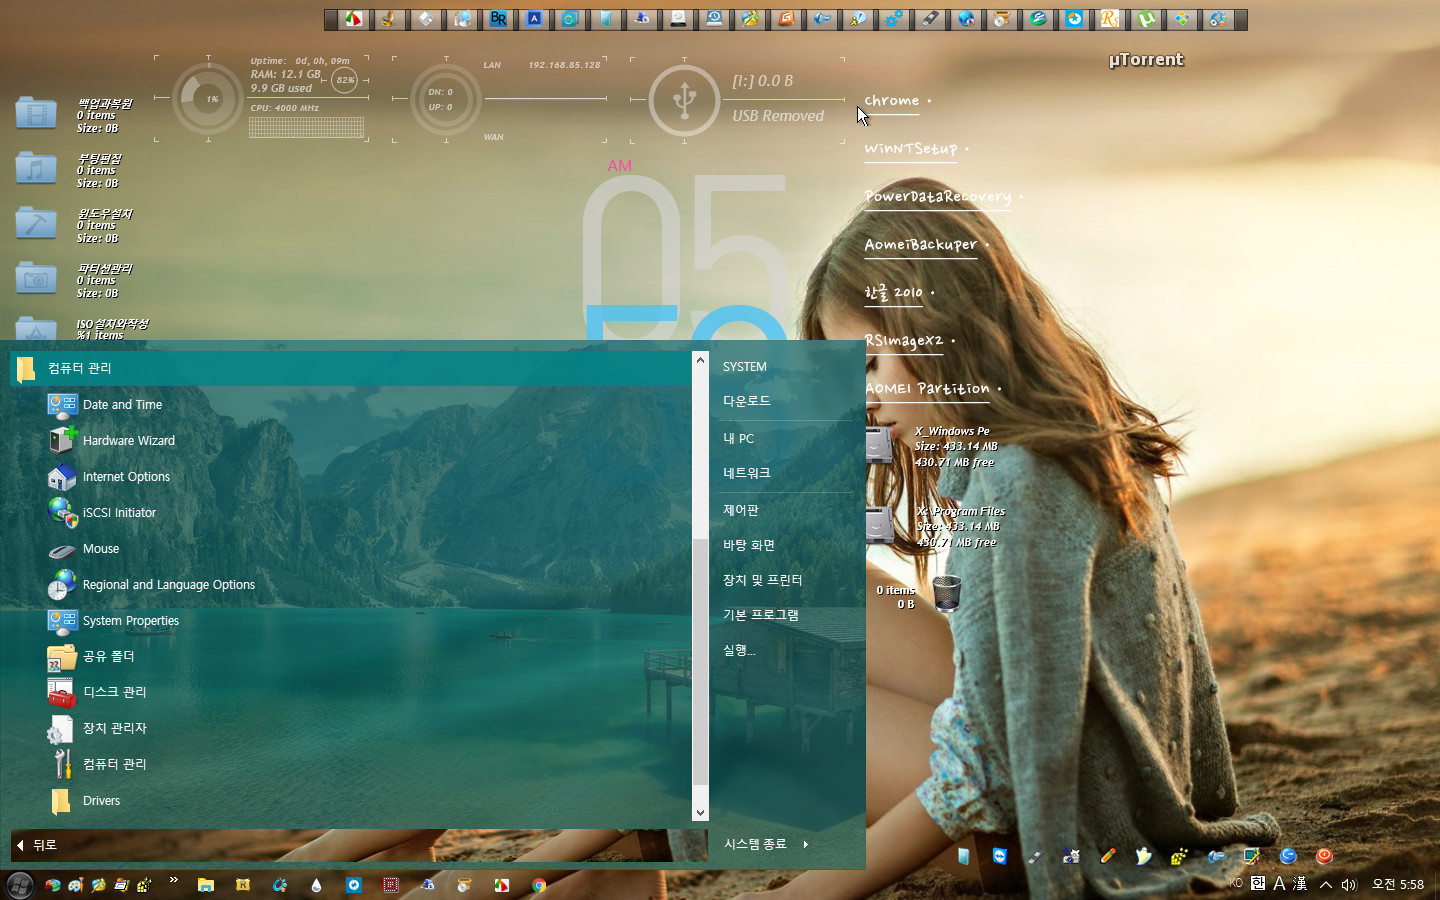1440x900 pixels.
Task: Open pencil icon in bottom-right dock
Action: pos(1108,856)
